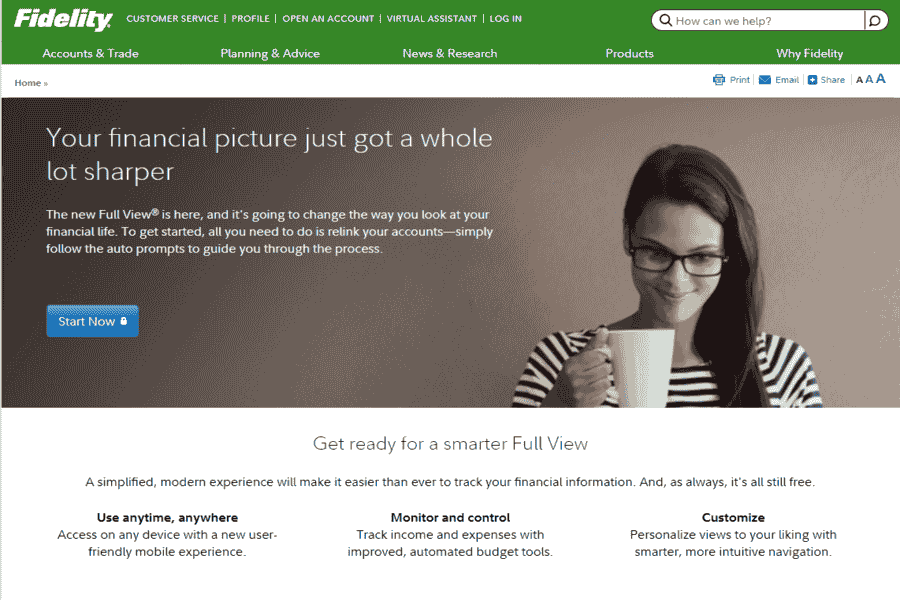Select the medium text size A
Screen dimensions: 900x600
click(x=869, y=80)
